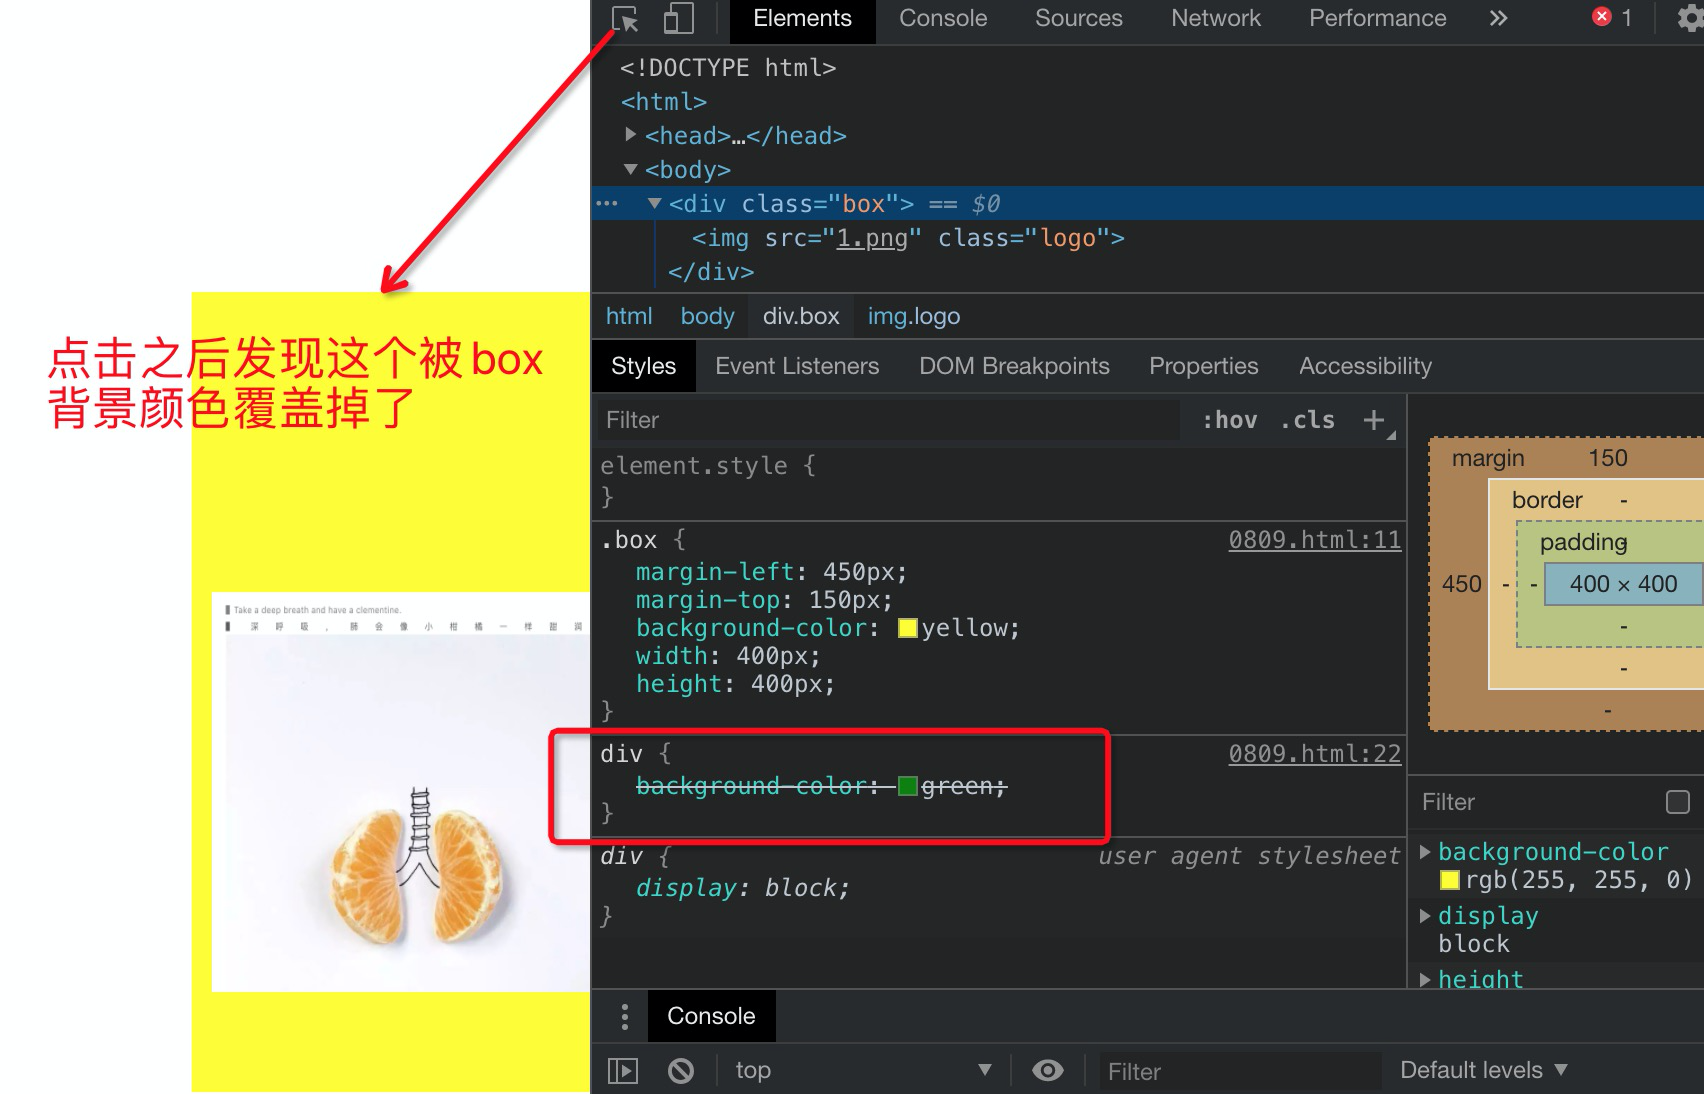Image resolution: width=1704 pixels, height=1094 pixels.
Task: Expand the head element node
Action: (x=631, y=134)
